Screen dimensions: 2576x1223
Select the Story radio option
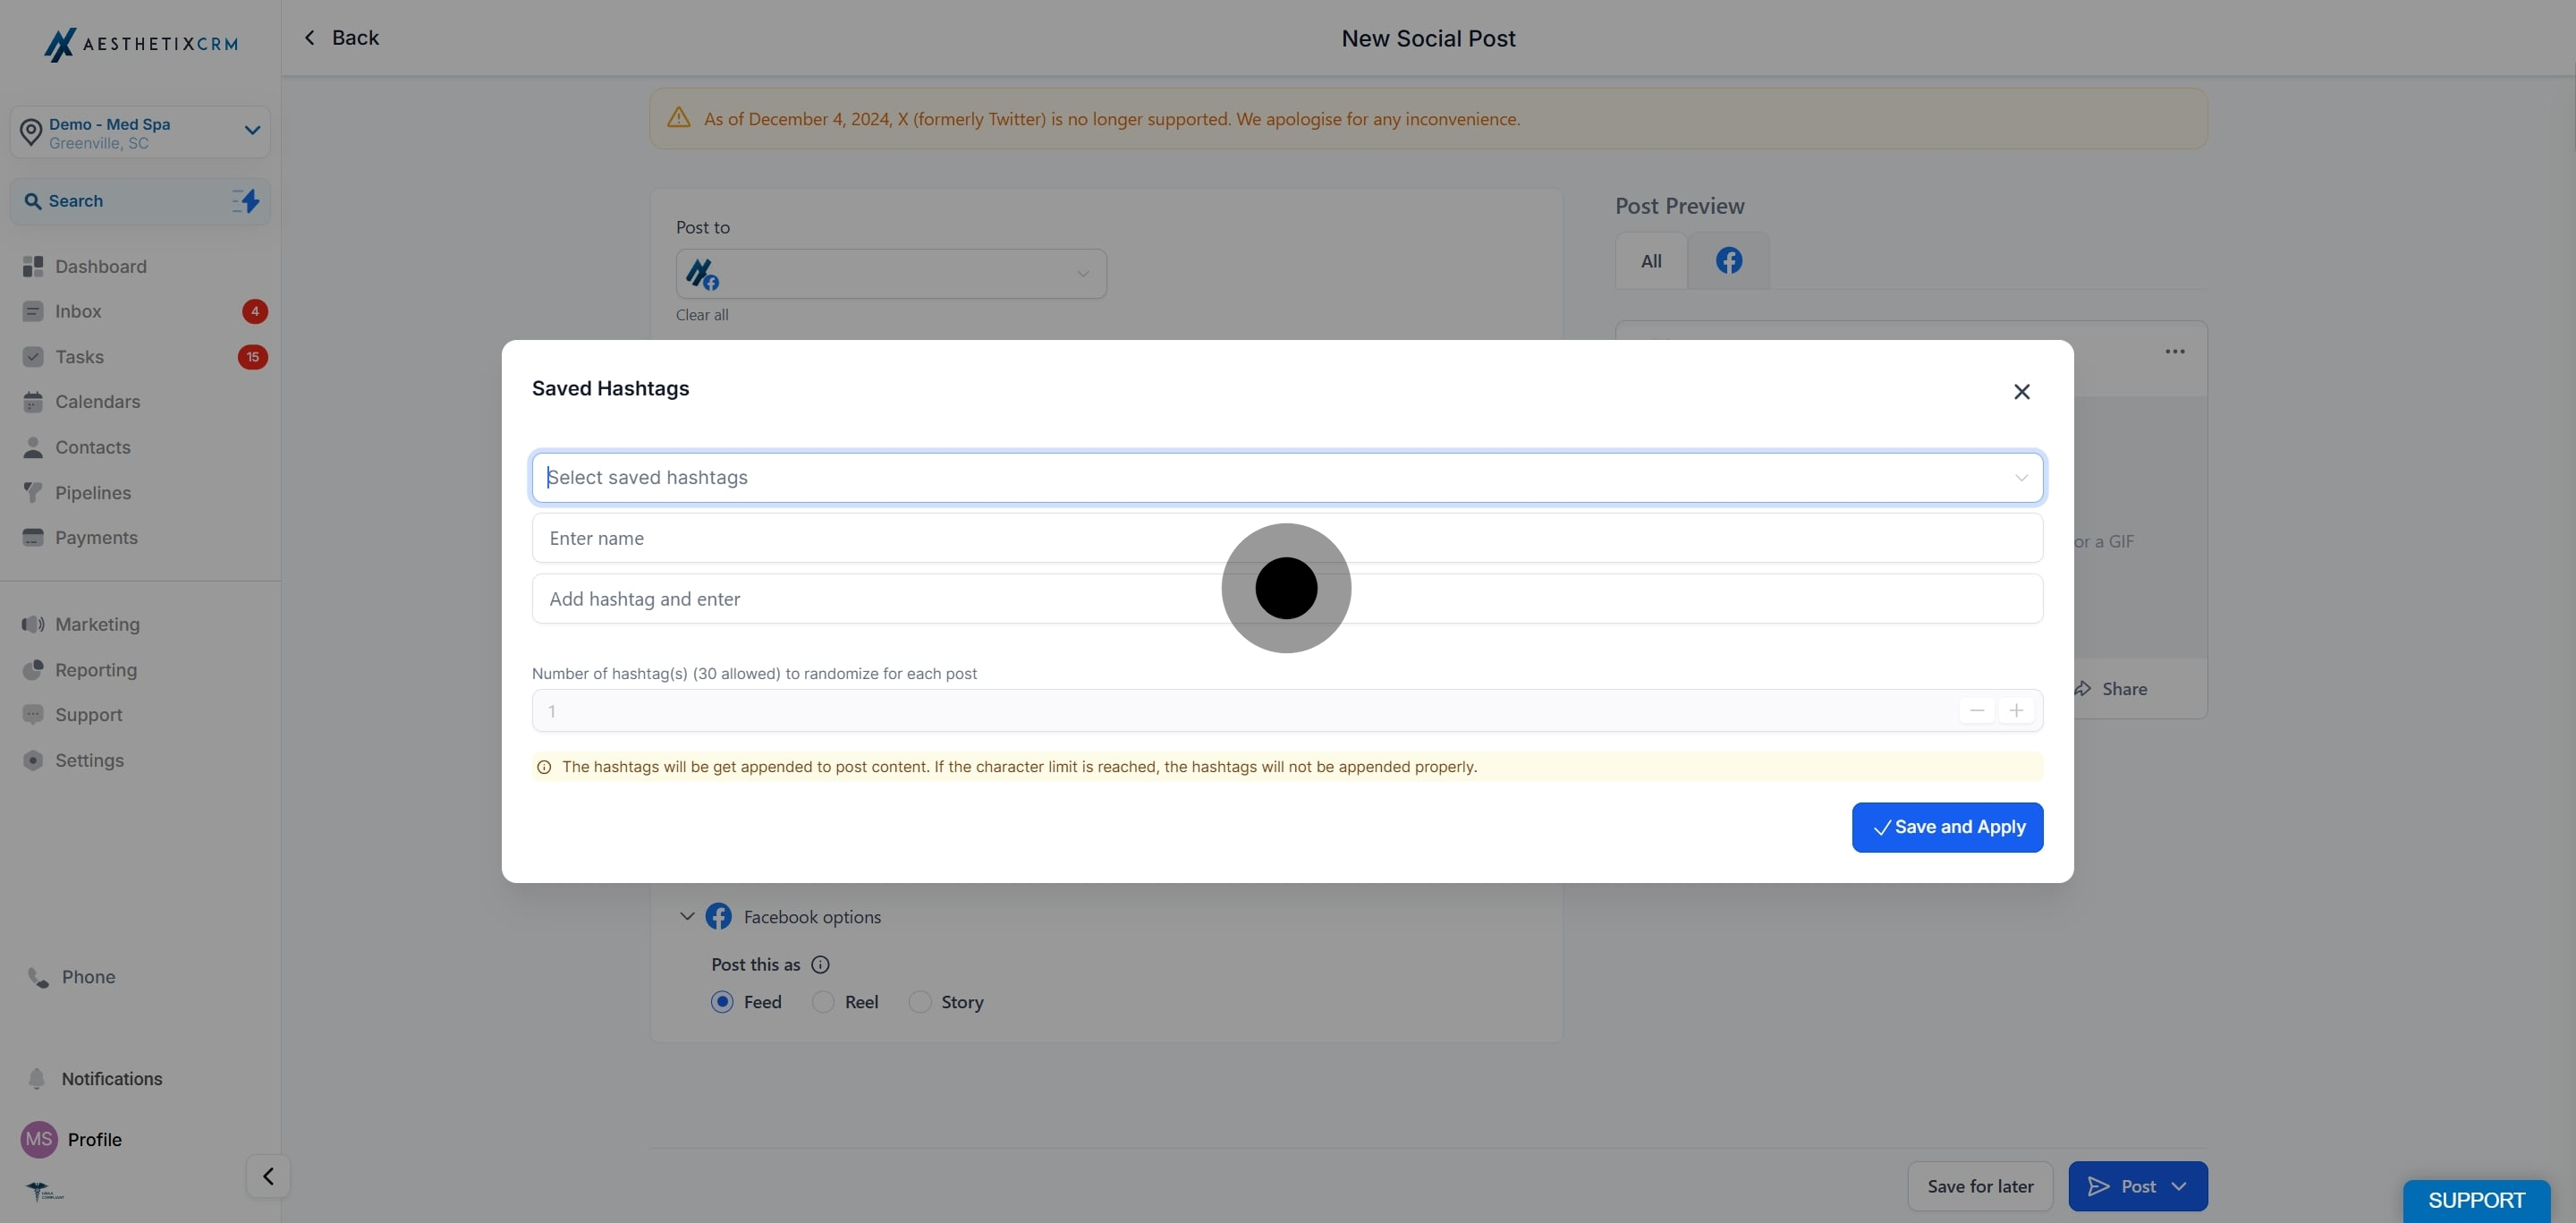(920, 1002)
